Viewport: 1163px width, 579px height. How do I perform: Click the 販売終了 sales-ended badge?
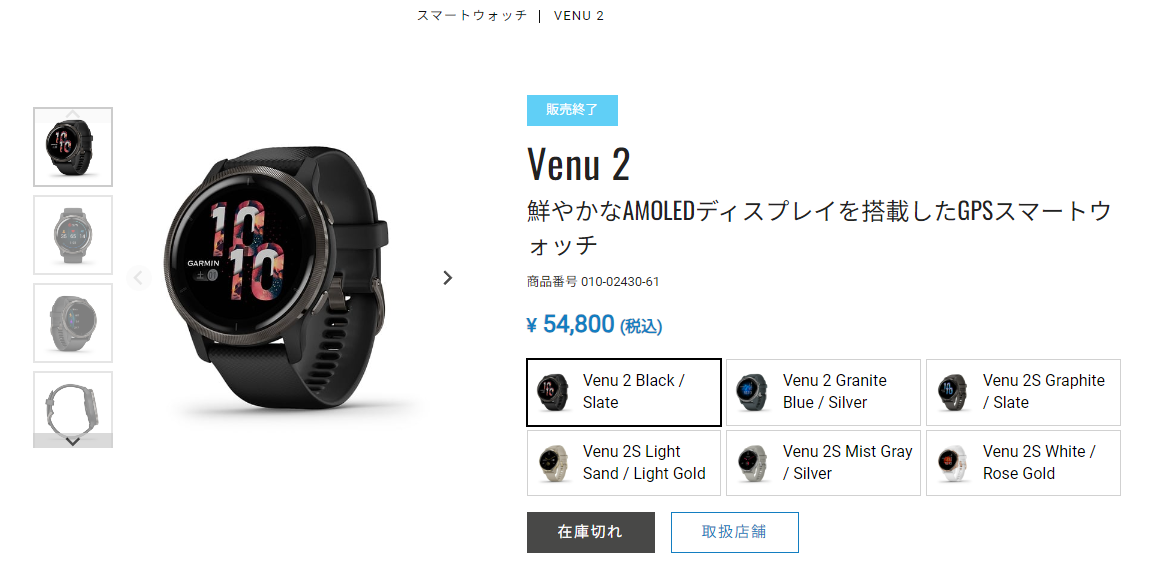572,110
